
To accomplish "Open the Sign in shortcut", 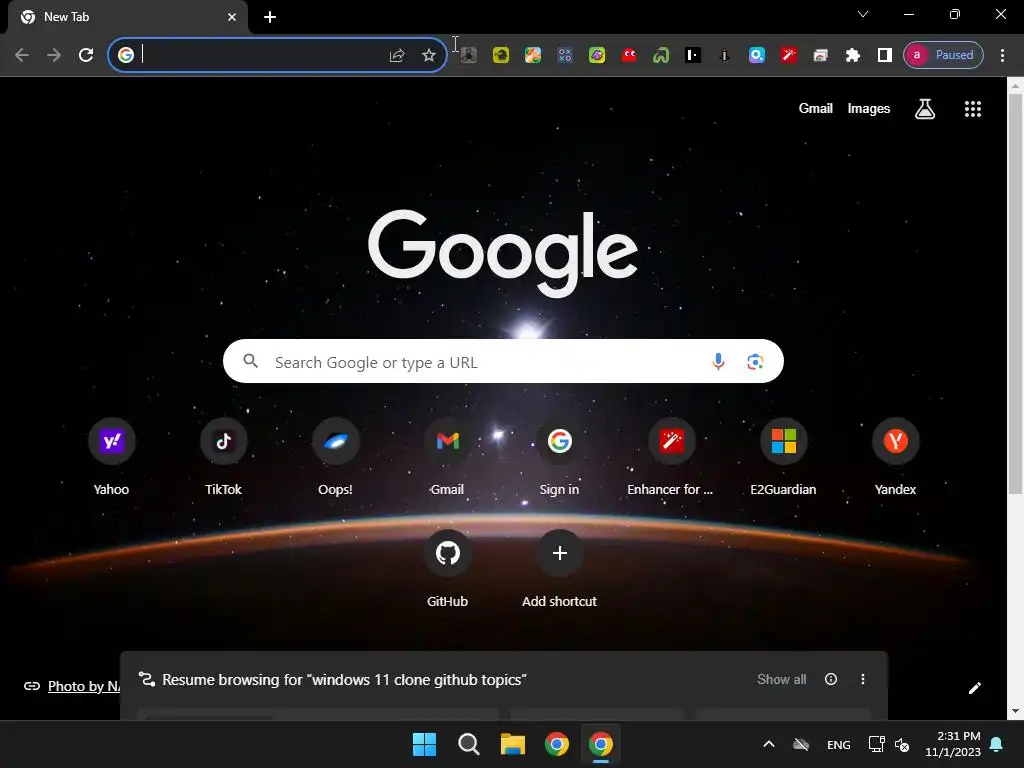I will pyautogui.click(x=560, y=457).
